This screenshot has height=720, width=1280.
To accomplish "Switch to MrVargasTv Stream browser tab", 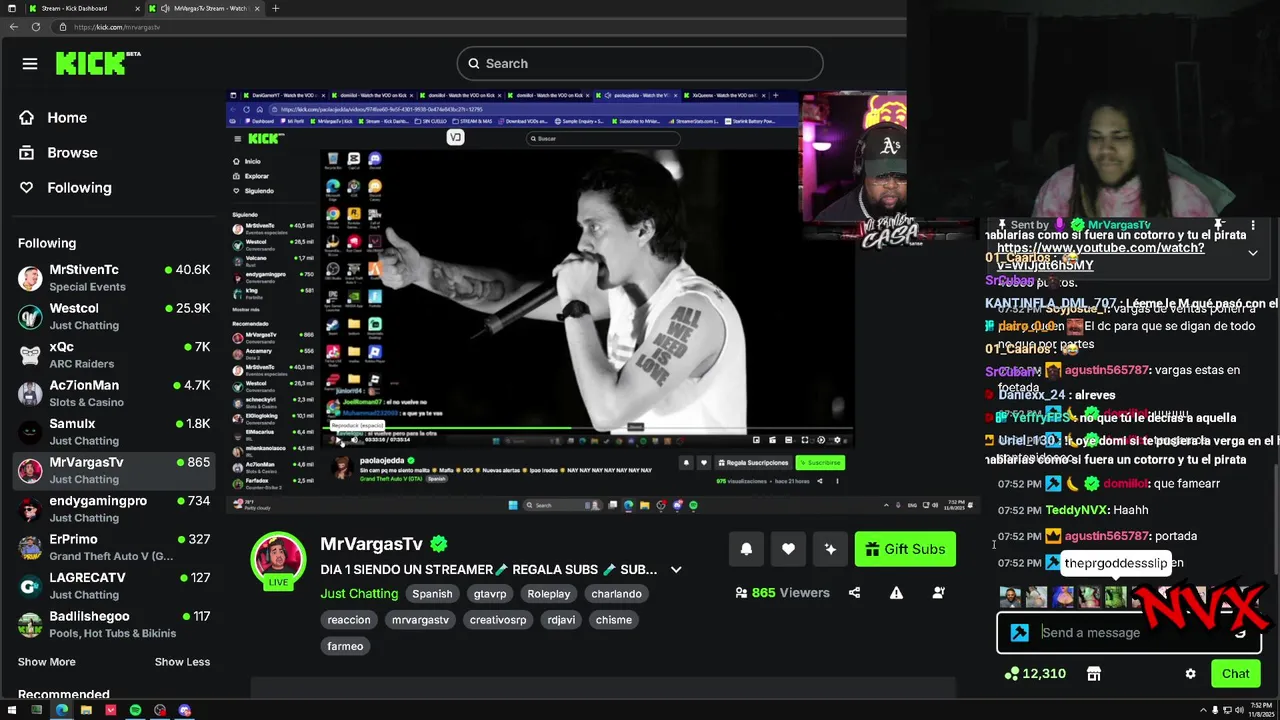I will coord(205,8).
